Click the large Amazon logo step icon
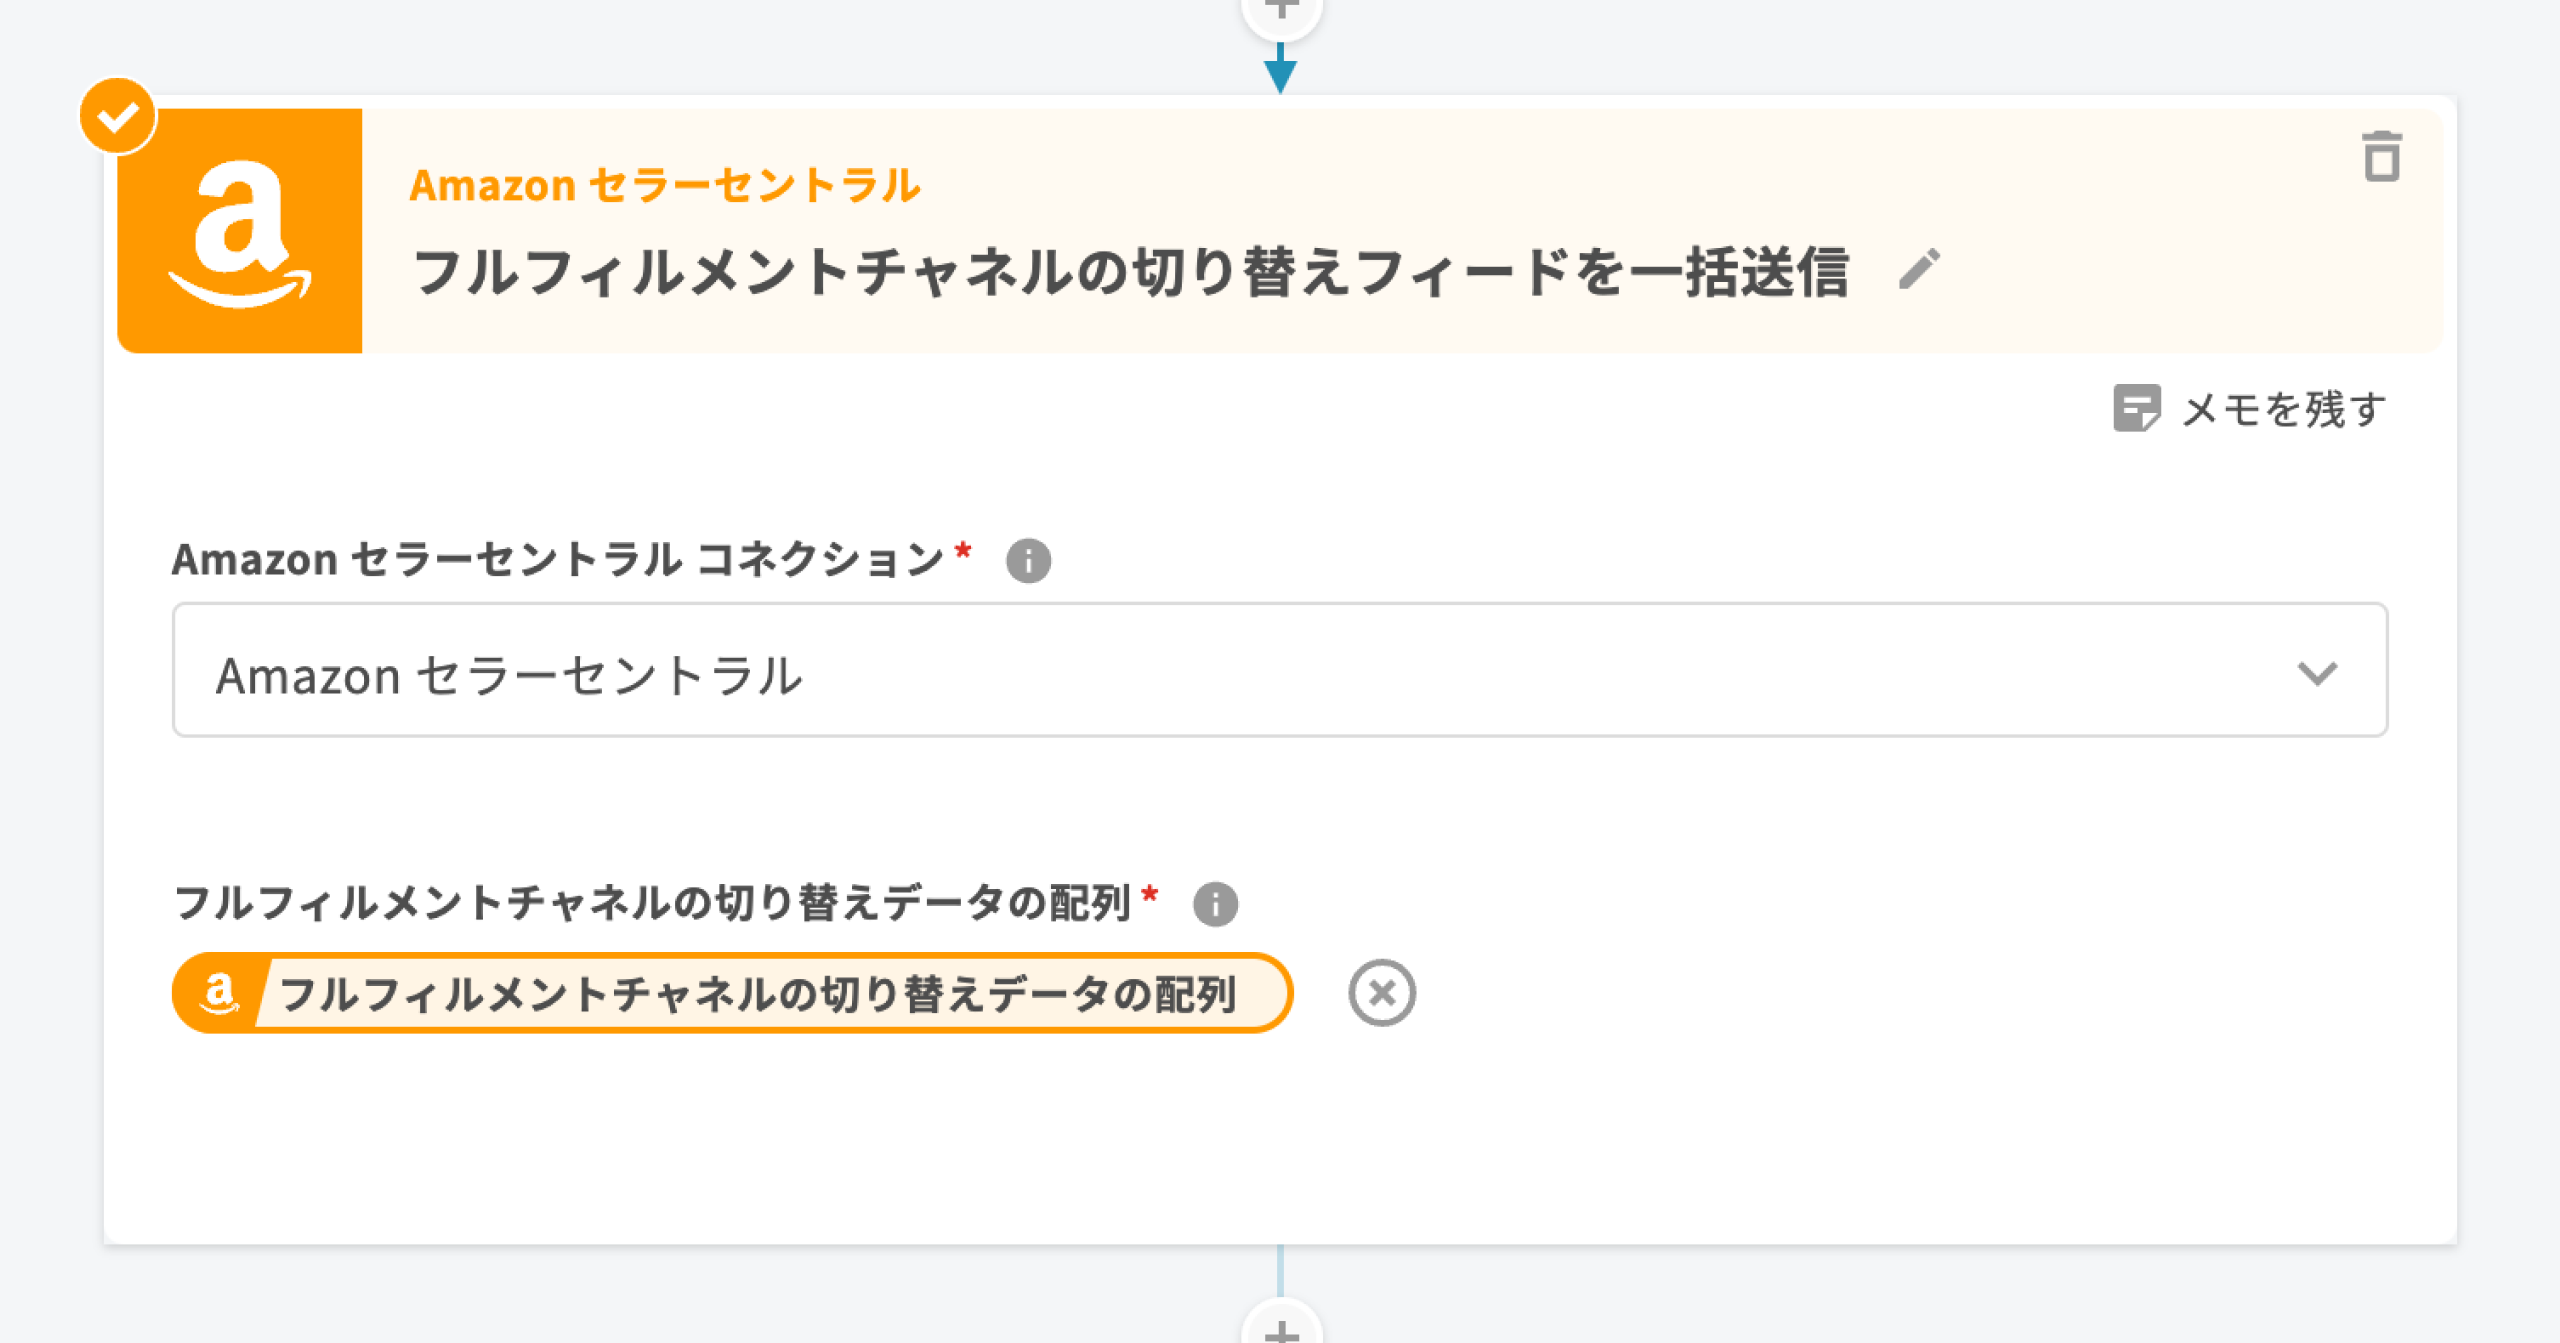Image resolution: width=2560 pixels, height=1343 pixels. [240, 231]
